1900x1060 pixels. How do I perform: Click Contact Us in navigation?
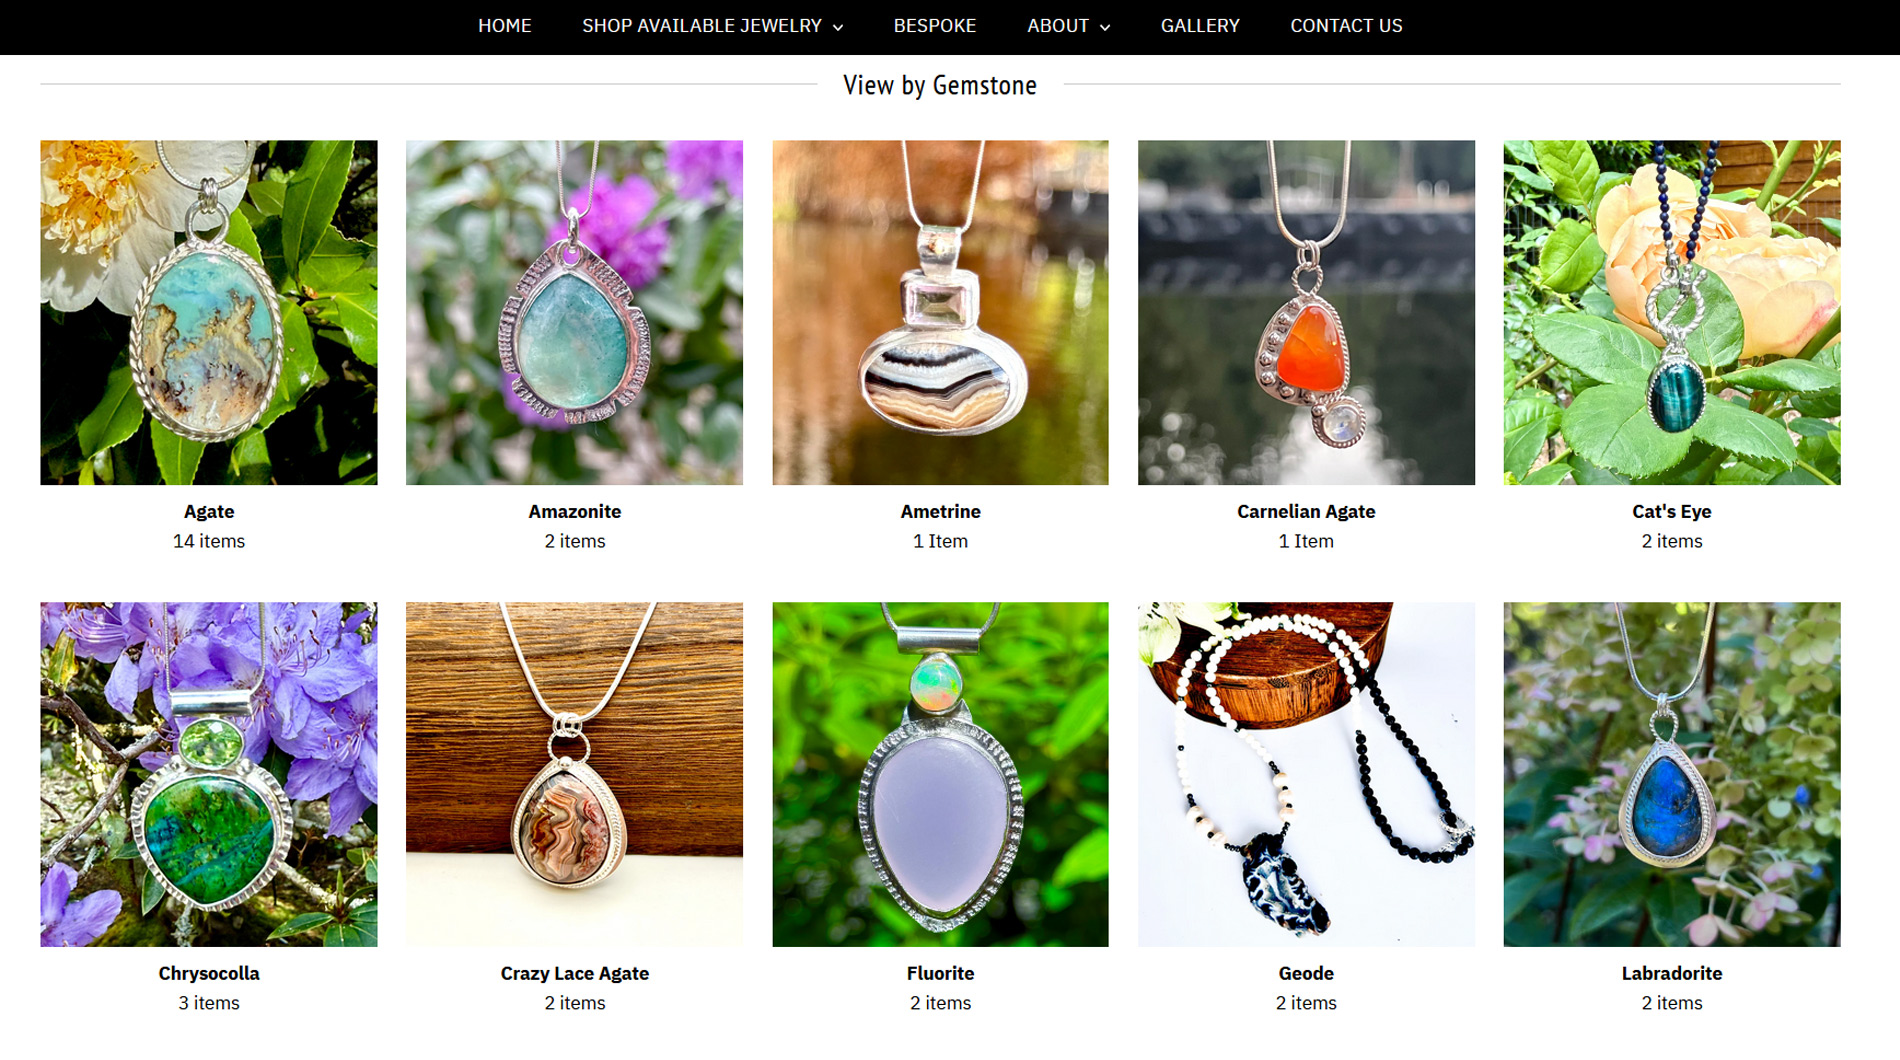pos(1346,26)
